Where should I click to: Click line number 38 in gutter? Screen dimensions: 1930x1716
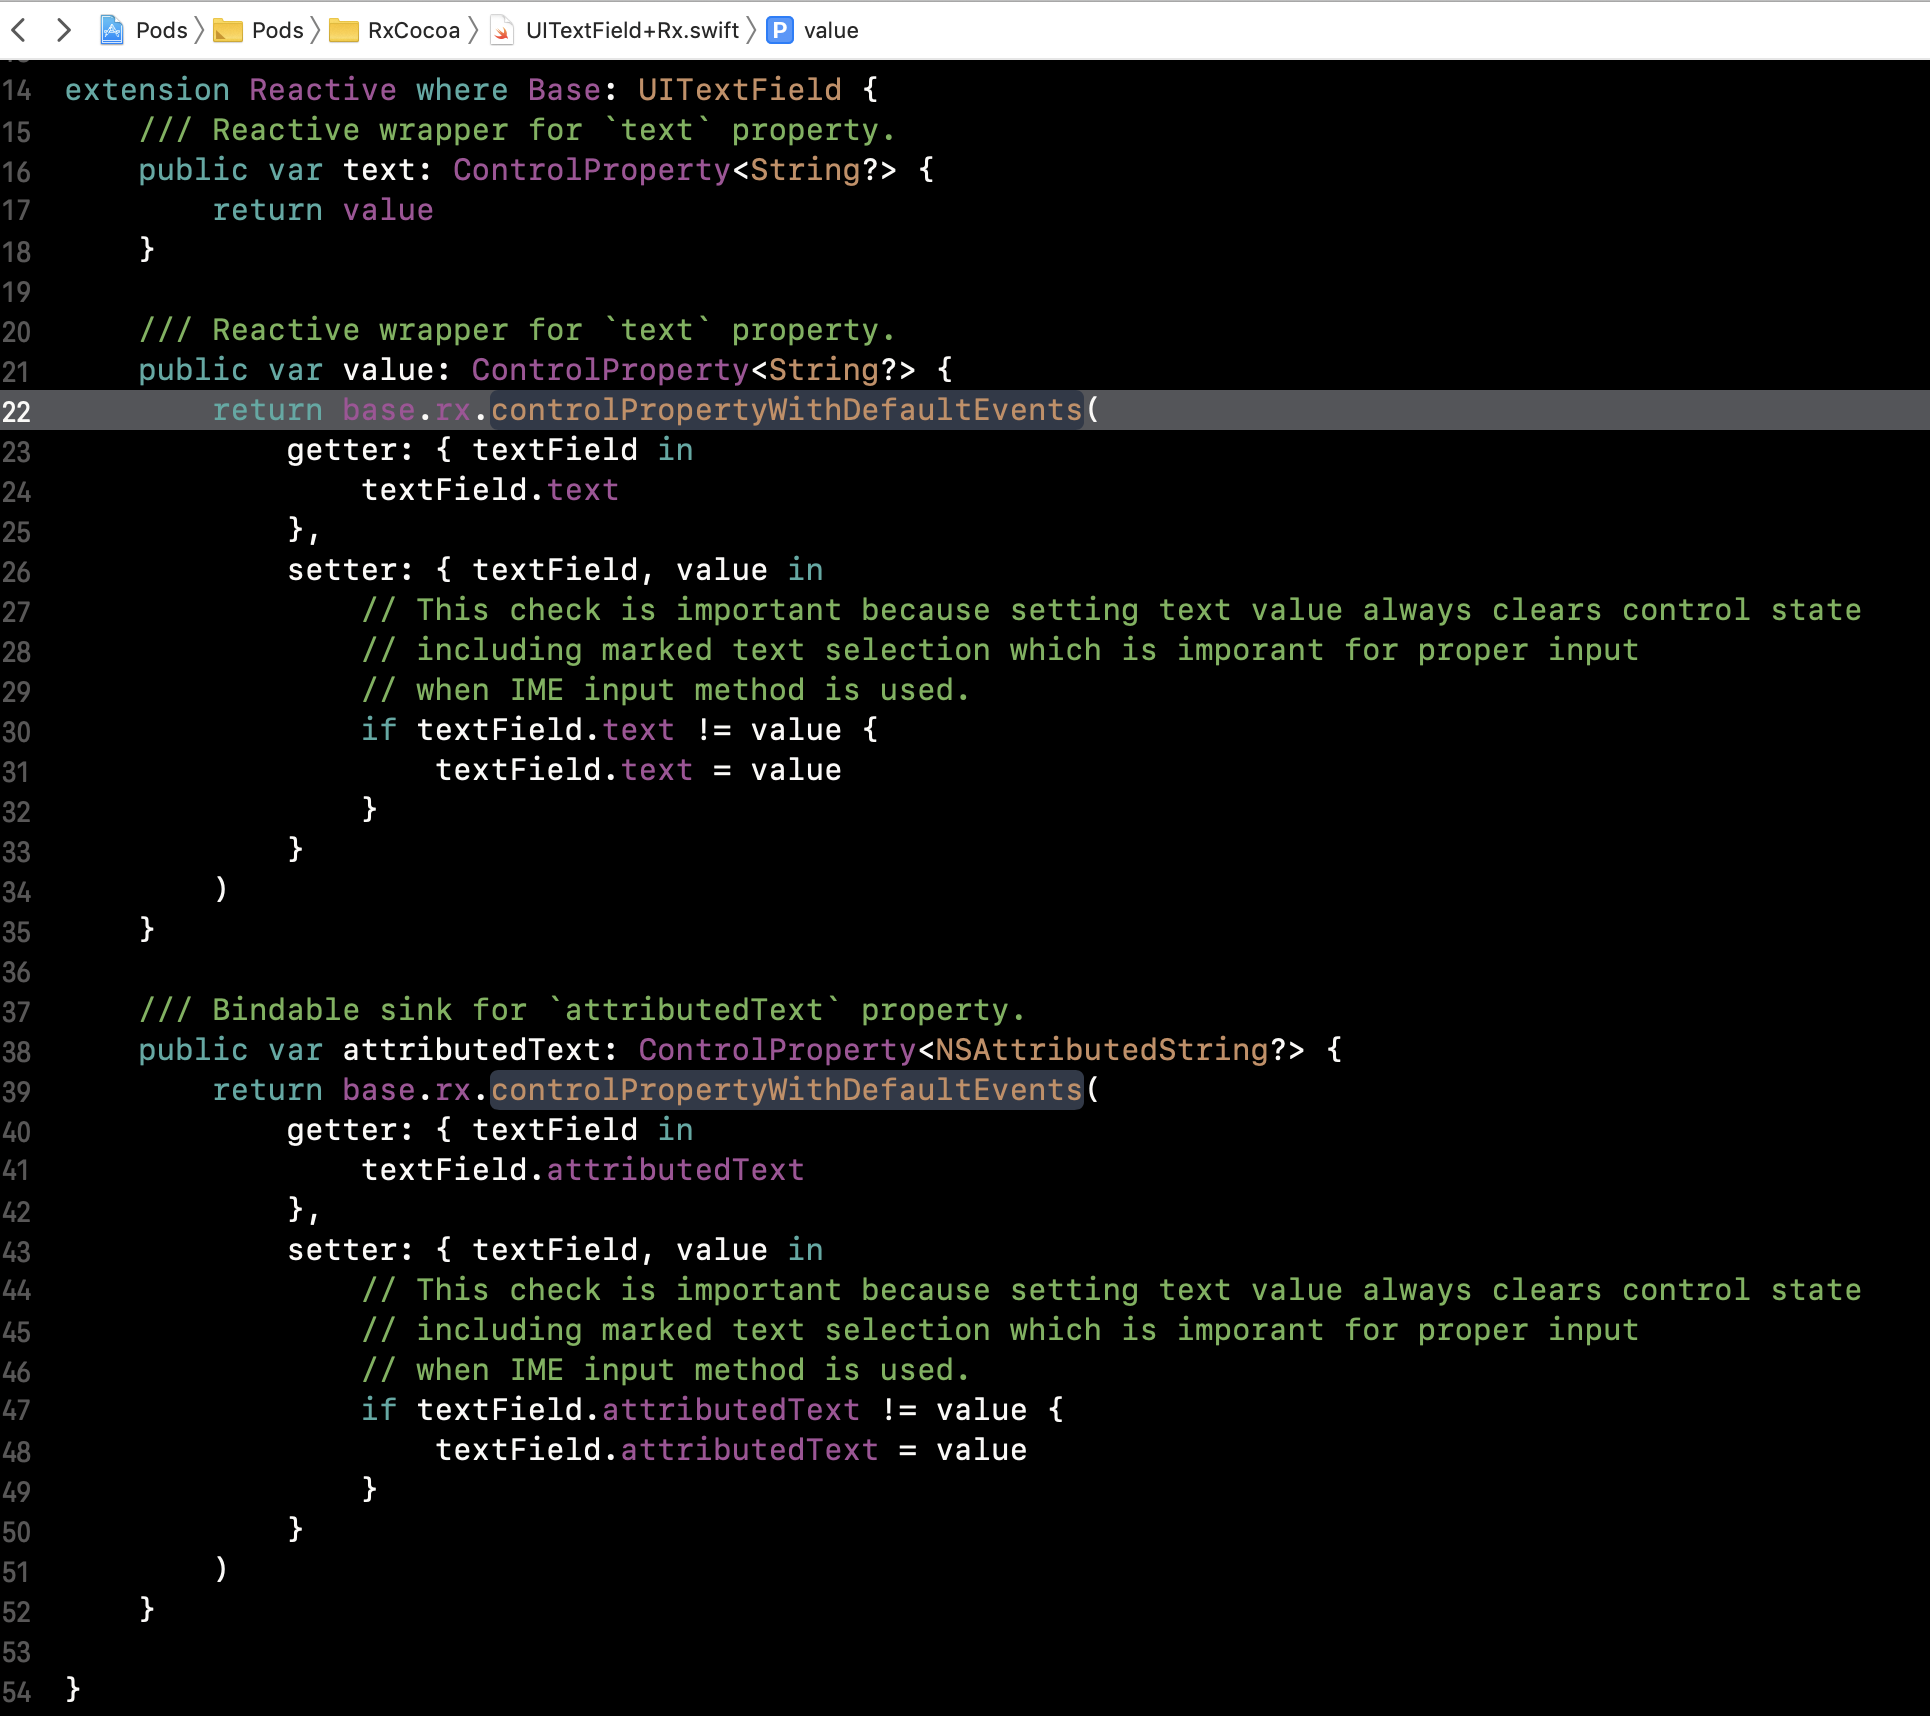click(17, 1052)
